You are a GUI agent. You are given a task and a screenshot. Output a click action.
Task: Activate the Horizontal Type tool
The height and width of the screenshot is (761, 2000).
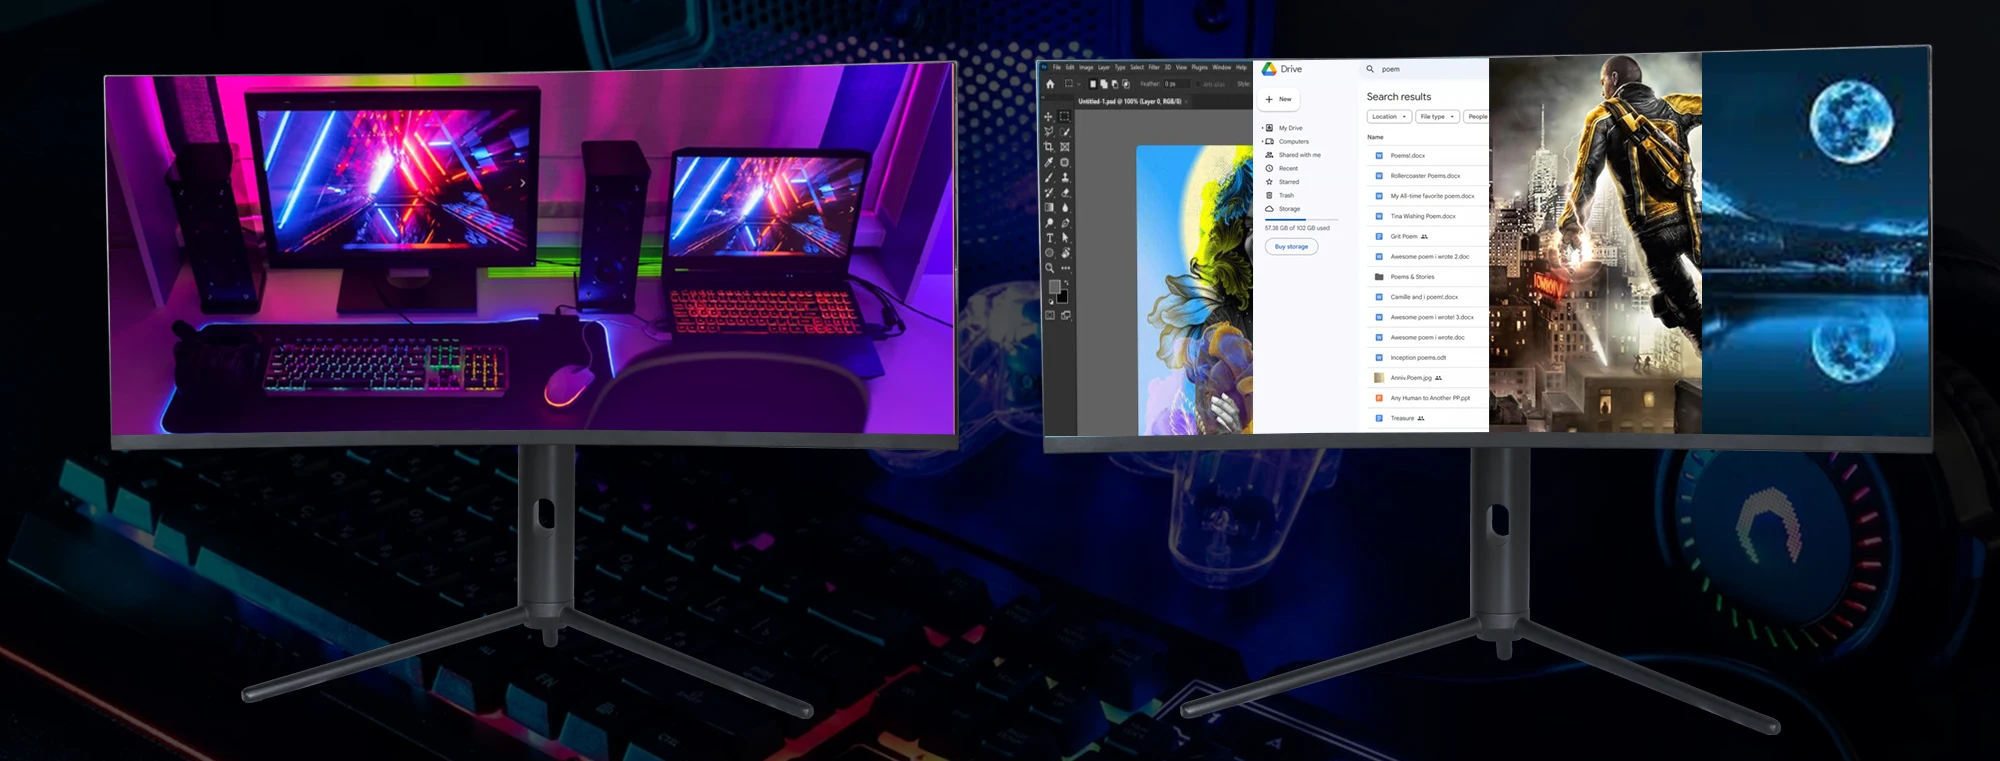coord(1049,238)
